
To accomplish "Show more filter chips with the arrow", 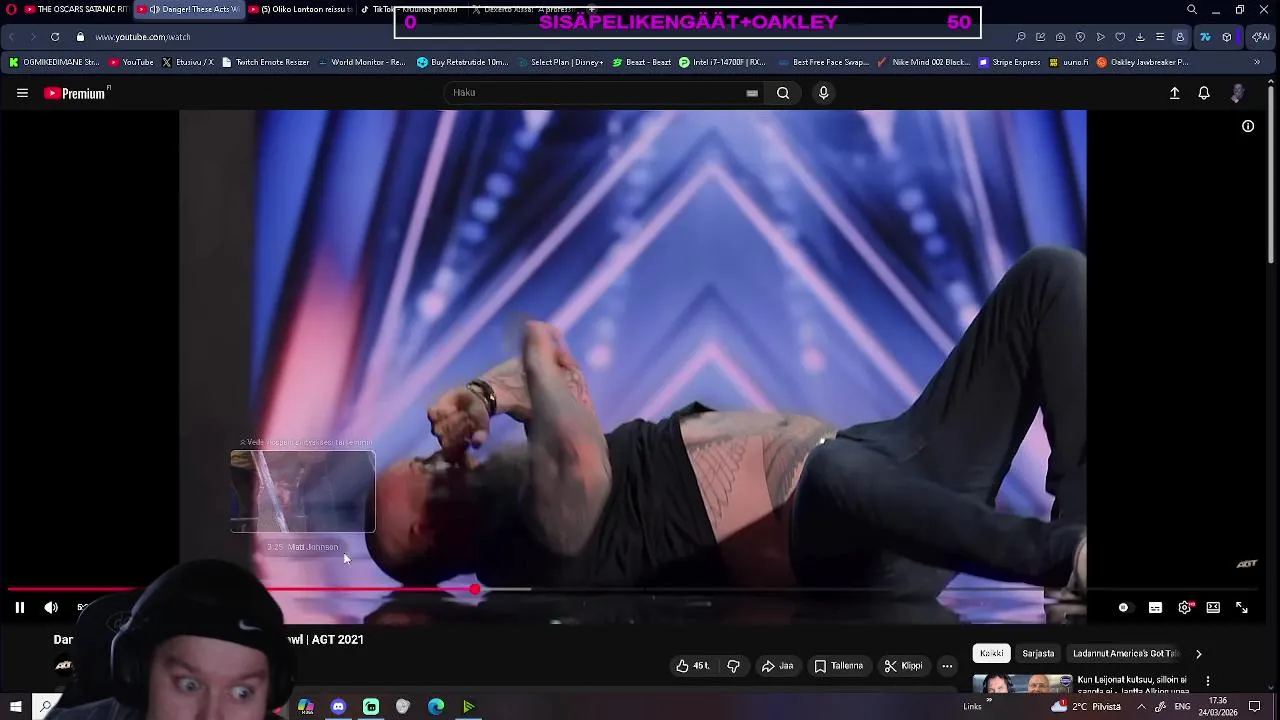I will click(x=1198, y=653).
